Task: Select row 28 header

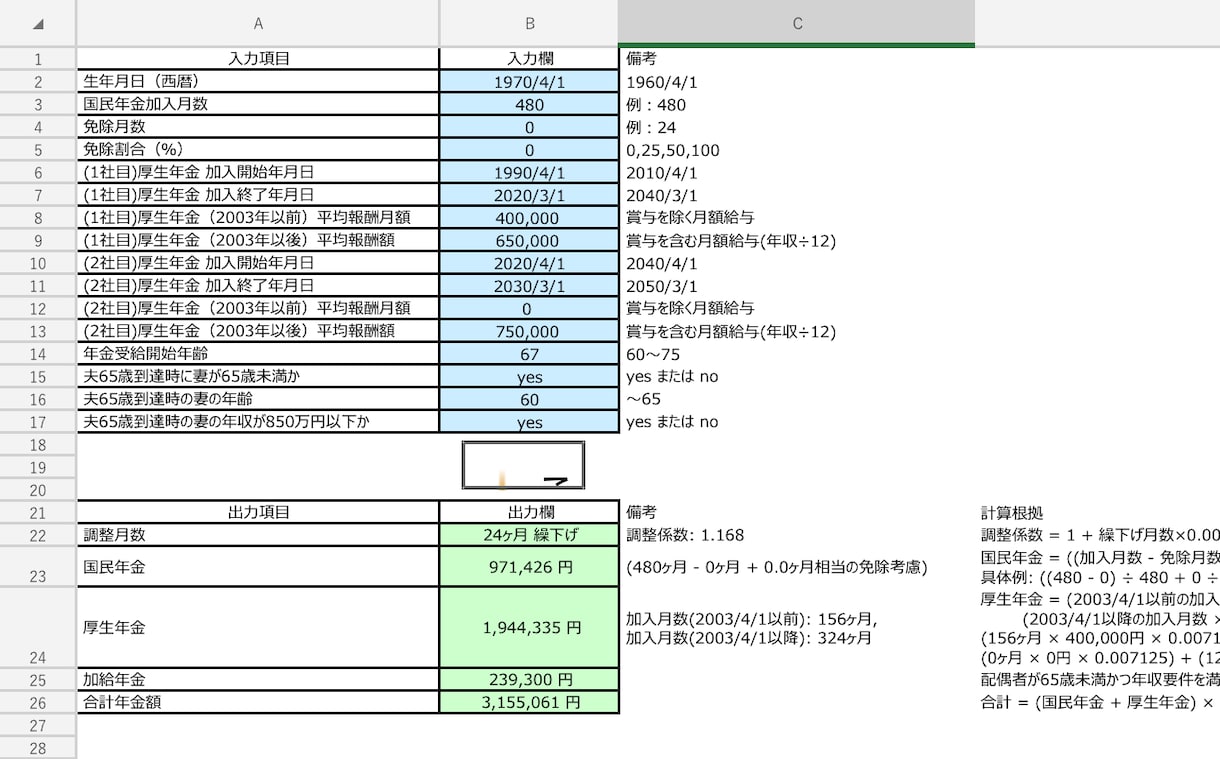Action: pyautogui.click(x=38, y=748)
